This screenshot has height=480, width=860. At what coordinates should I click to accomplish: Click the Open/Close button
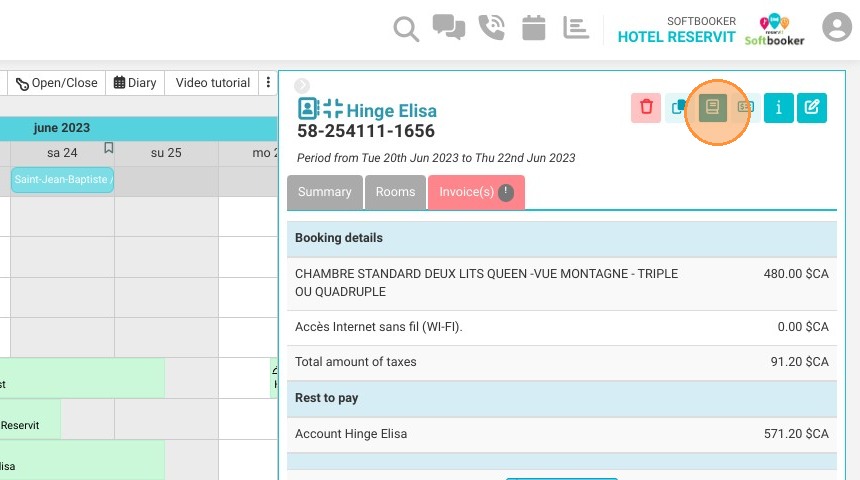pos(56,83)
